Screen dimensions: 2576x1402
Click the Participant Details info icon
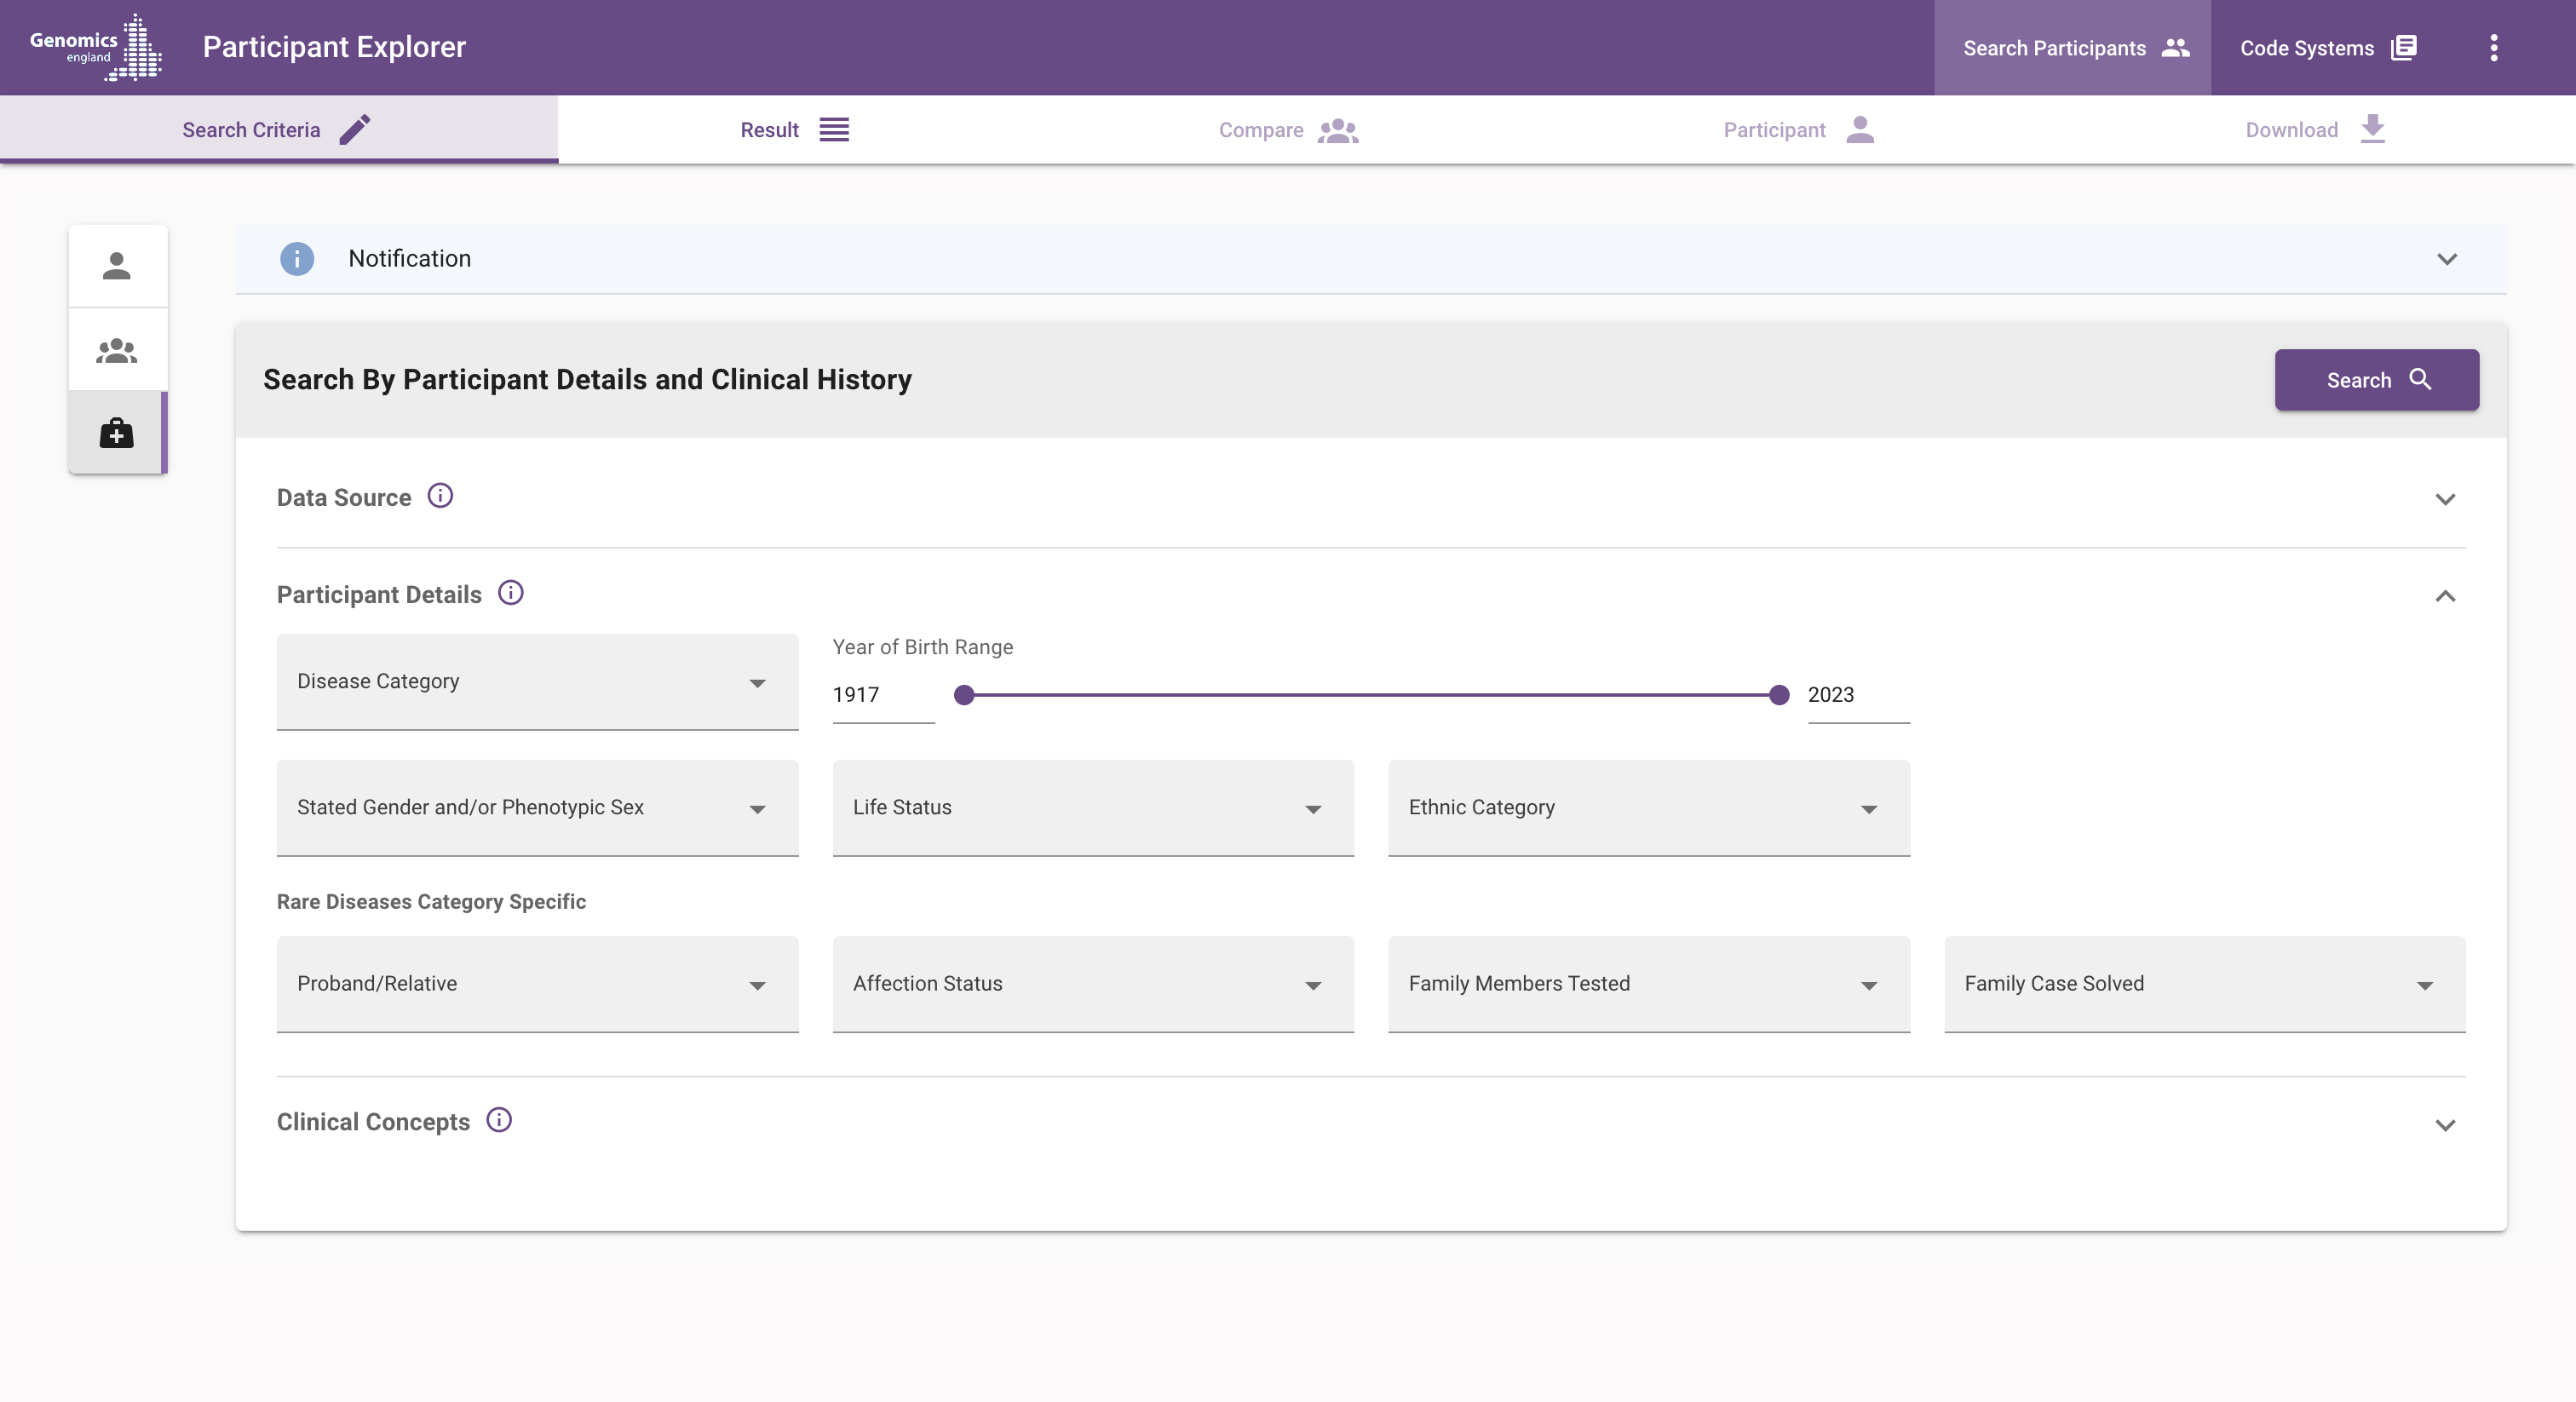(510, 593)
